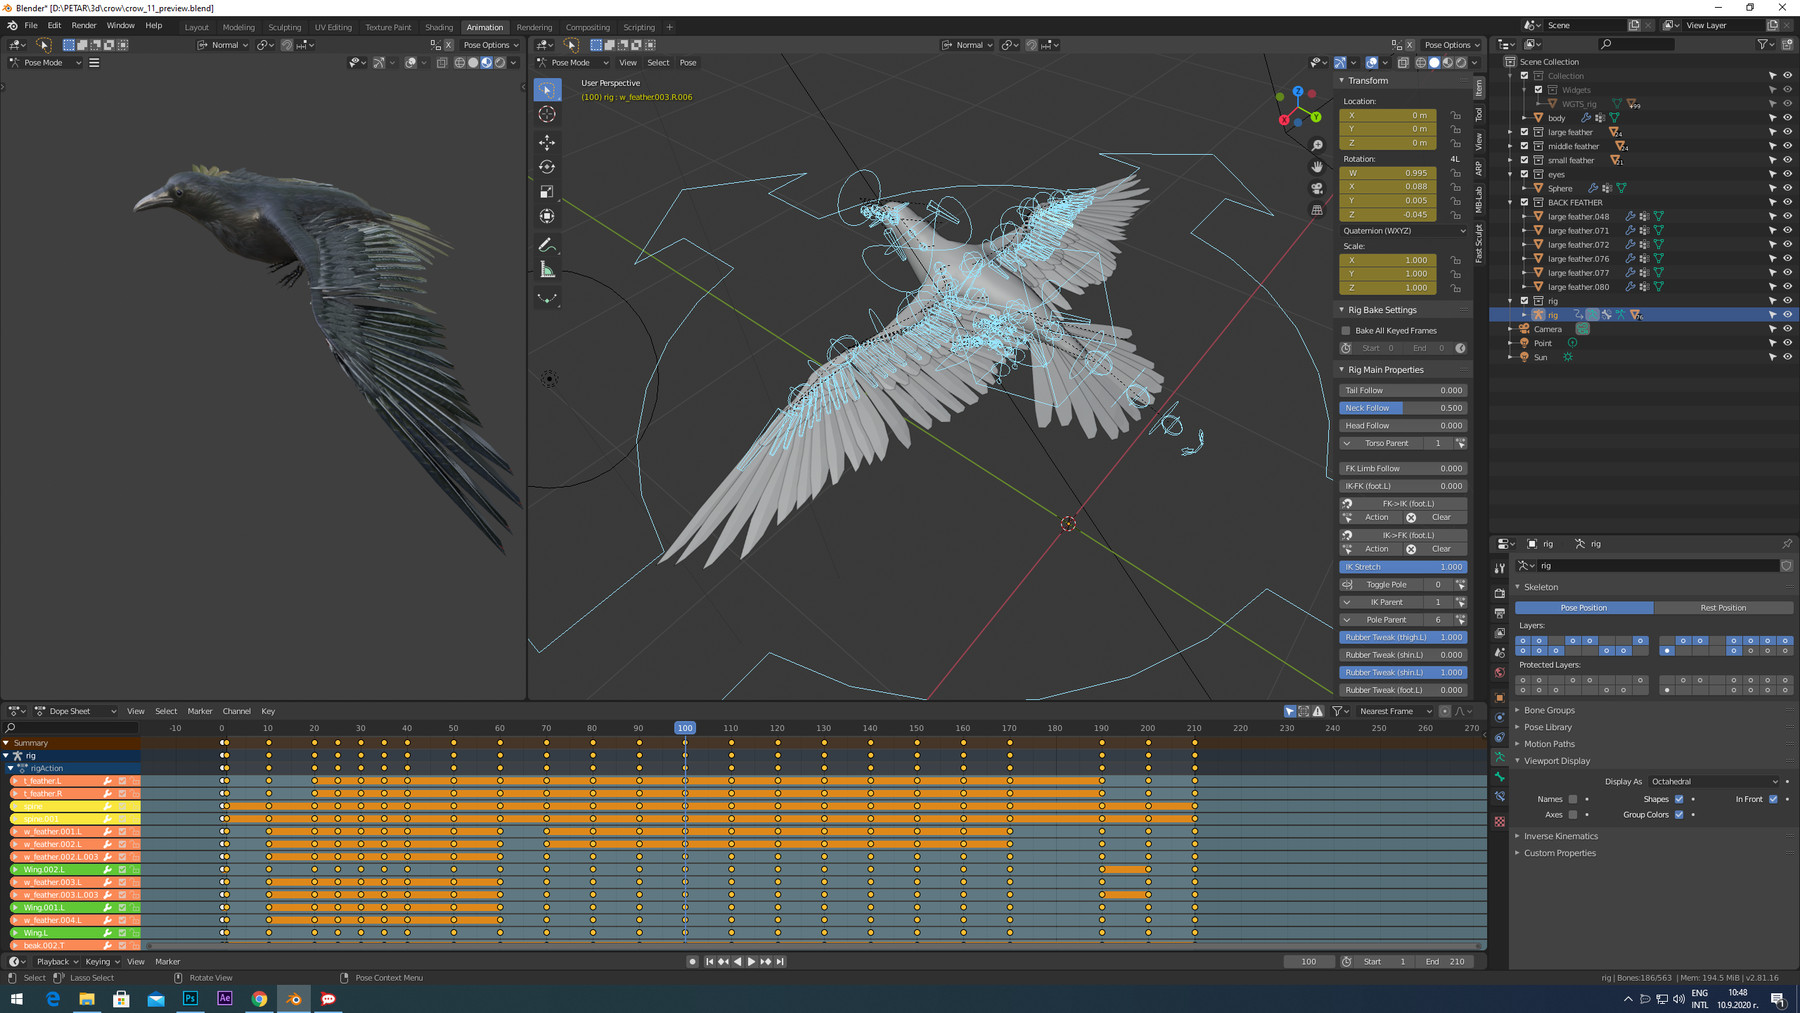The image size is (1800, 1013).
Task: Select the Move tool in the viewport toolbar
Action: point(547,142)
